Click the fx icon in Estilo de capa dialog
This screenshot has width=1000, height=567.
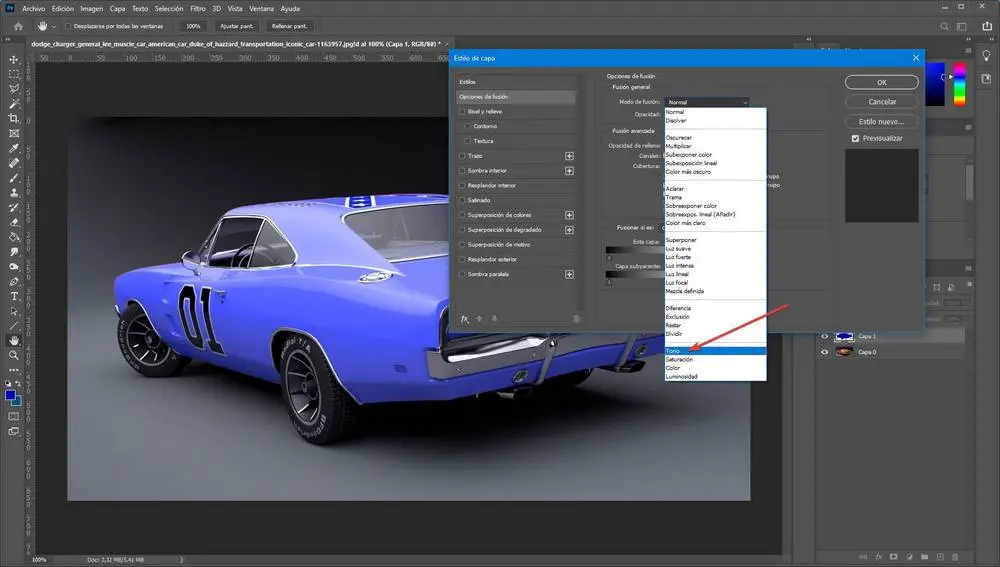pyautogui.click(x=465, y=318)
